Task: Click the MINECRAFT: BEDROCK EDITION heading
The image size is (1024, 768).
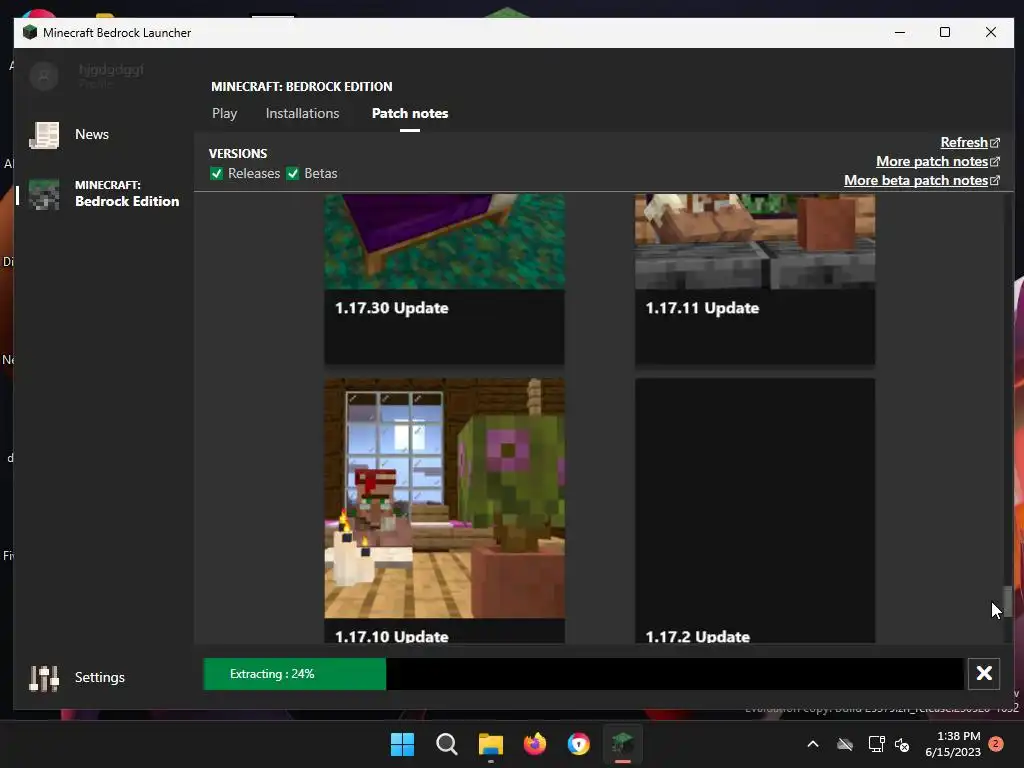Action: click(302, 87)
